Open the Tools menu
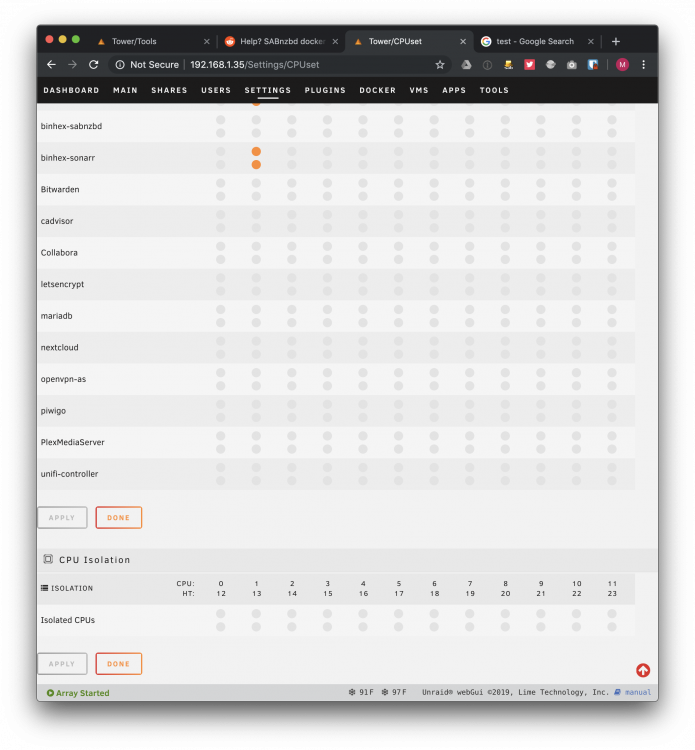The height and width of the screenshot is (750, 695). (x=494, y=90)
